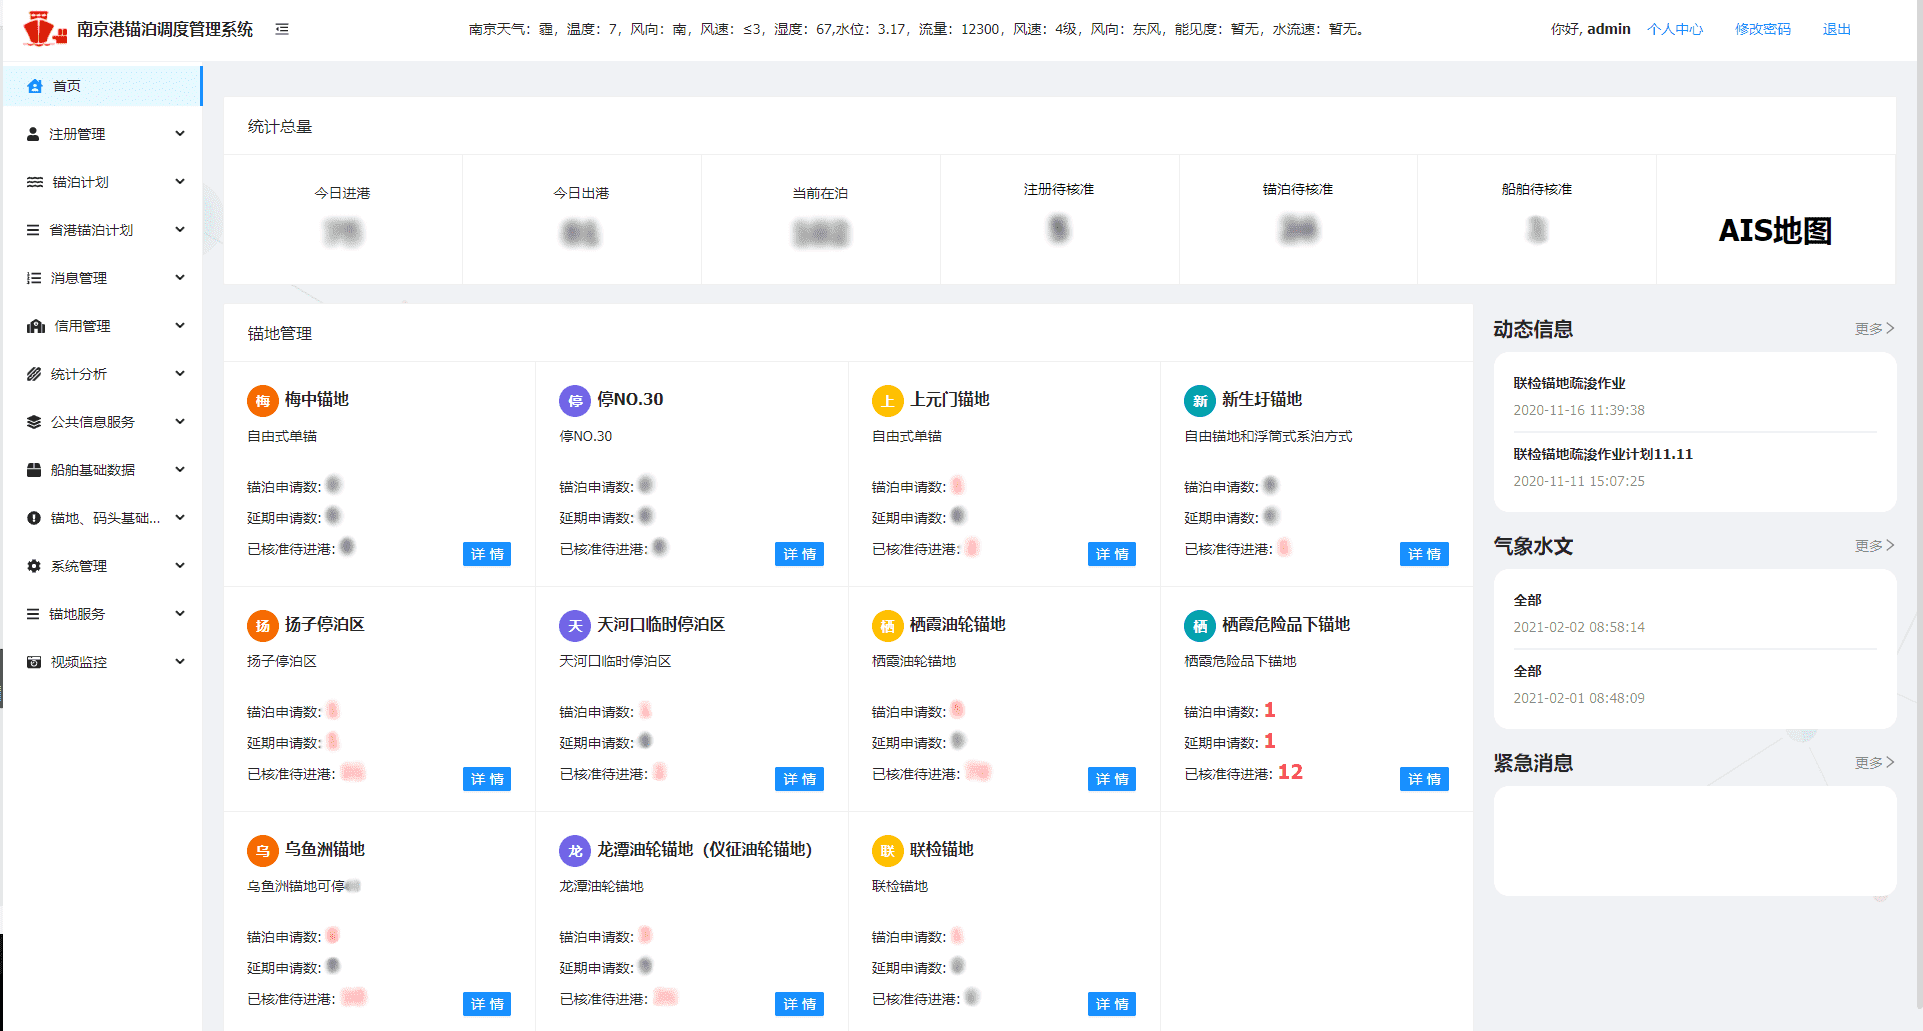Viewport: 1923px width, 1031px height.
Task: Click the yellow 上 badge for 上元门锚地
Action: coord(887,400)
